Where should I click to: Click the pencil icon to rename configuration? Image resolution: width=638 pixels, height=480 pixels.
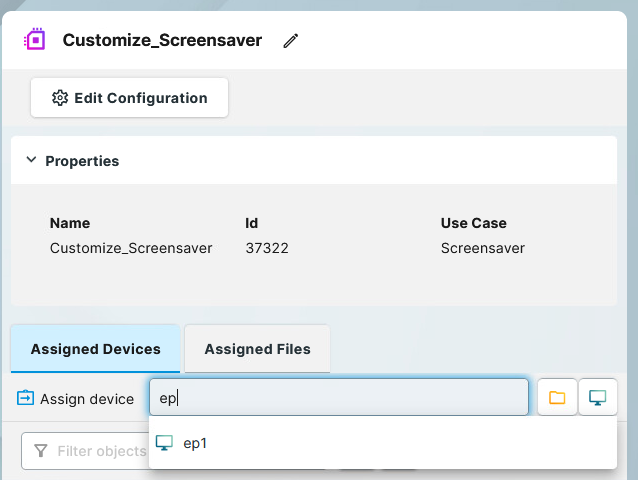[291, 41]
